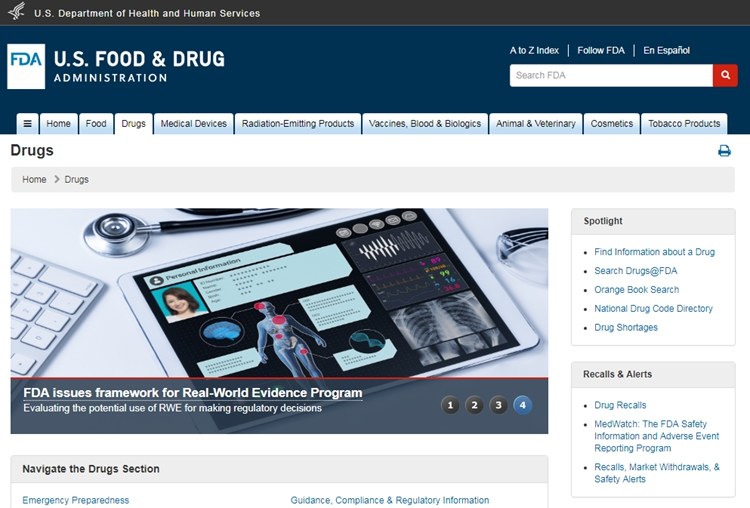Screen dimensions: 750x508
Task: Click U.S. Department of Health and Human Services
Action: point(147,13)
